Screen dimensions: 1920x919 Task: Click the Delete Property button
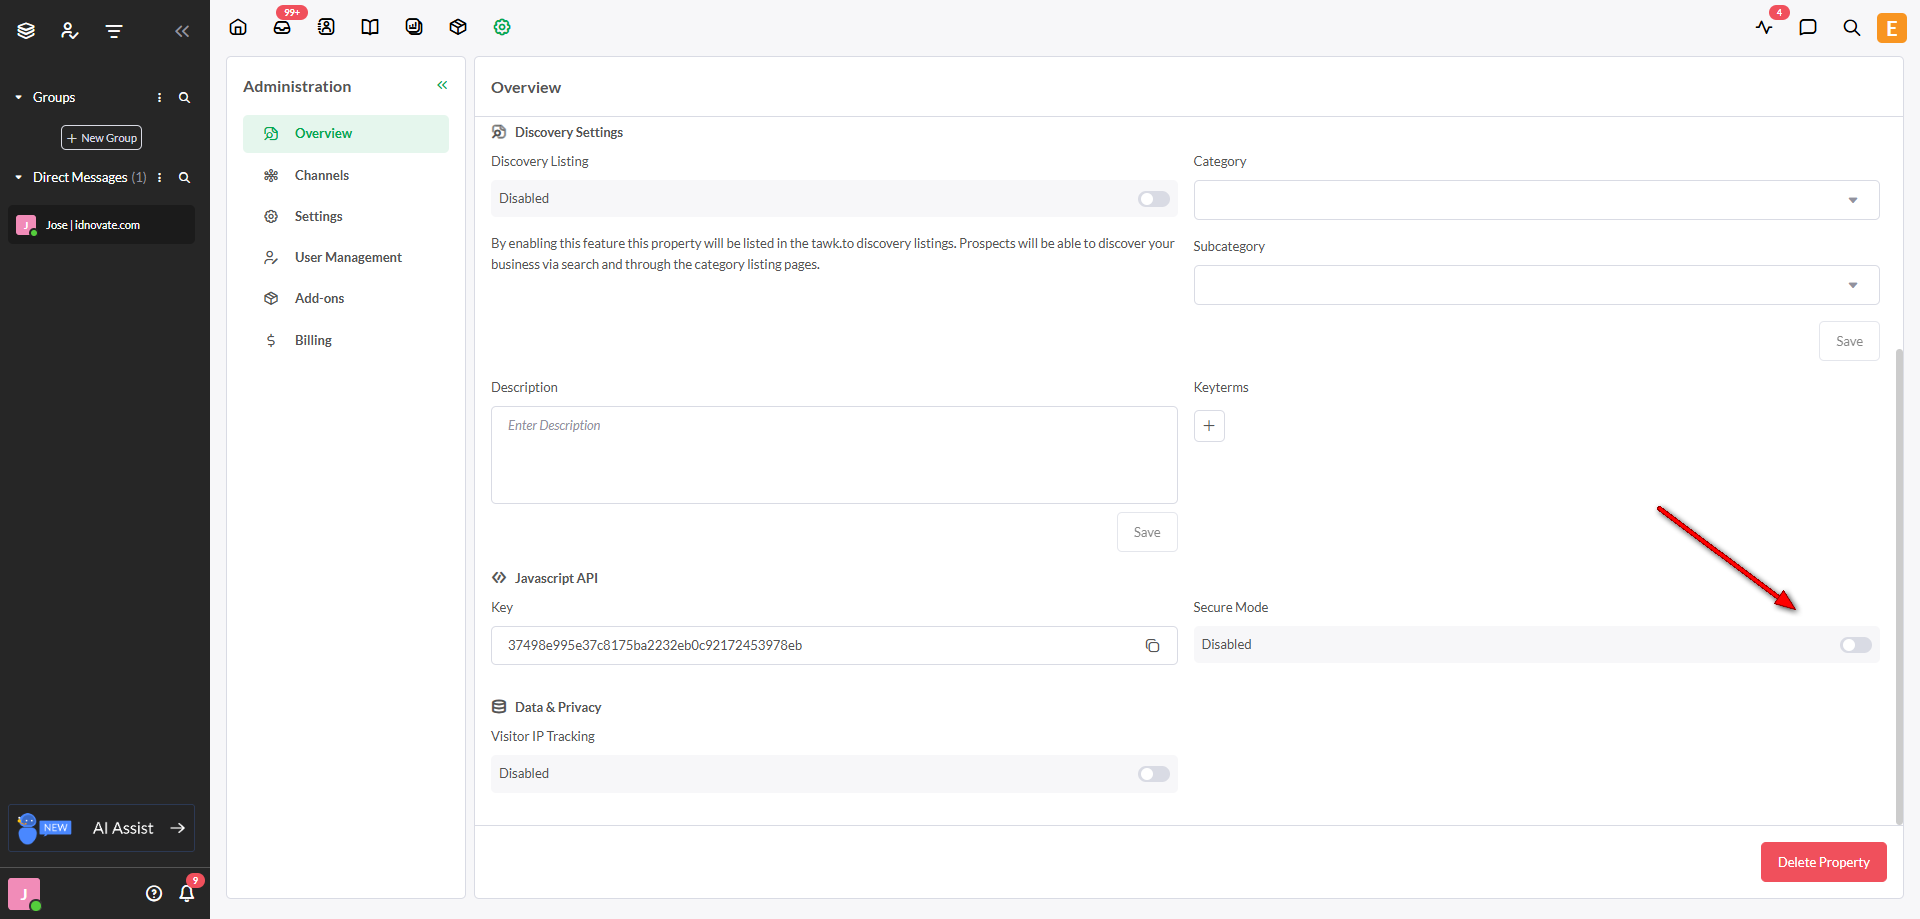pos(1823,862)
